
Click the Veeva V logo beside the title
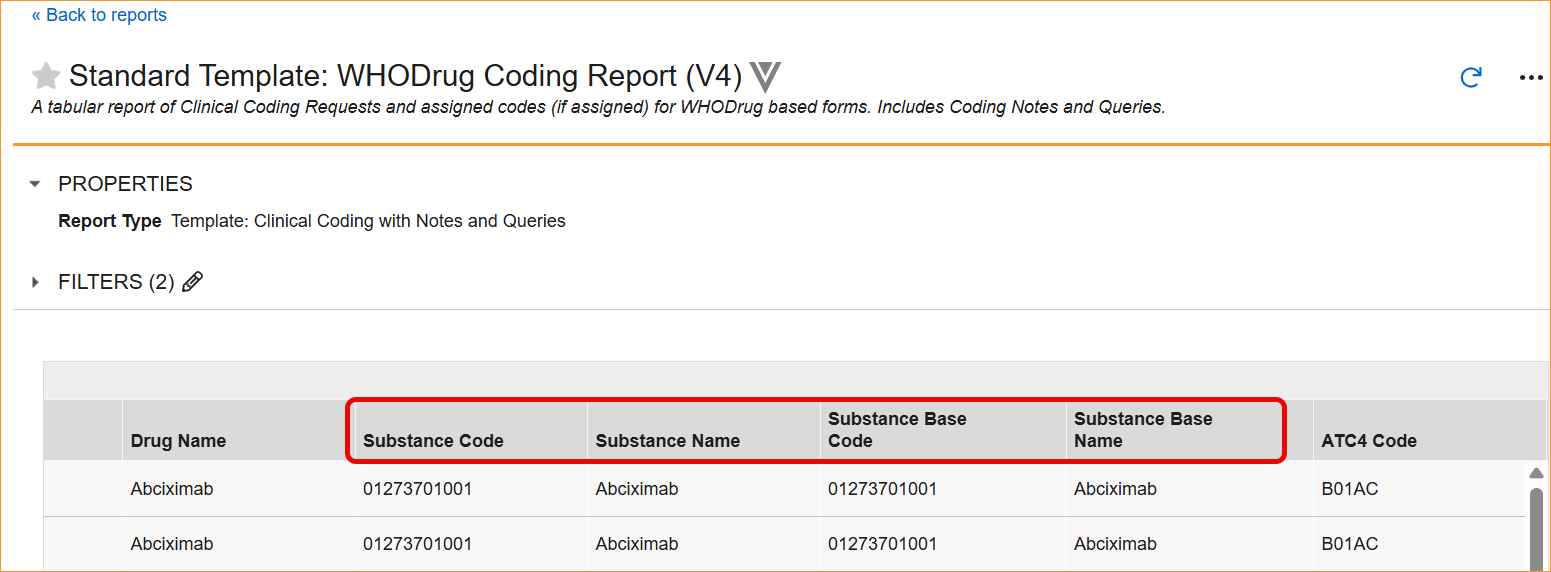coord(765,77)
